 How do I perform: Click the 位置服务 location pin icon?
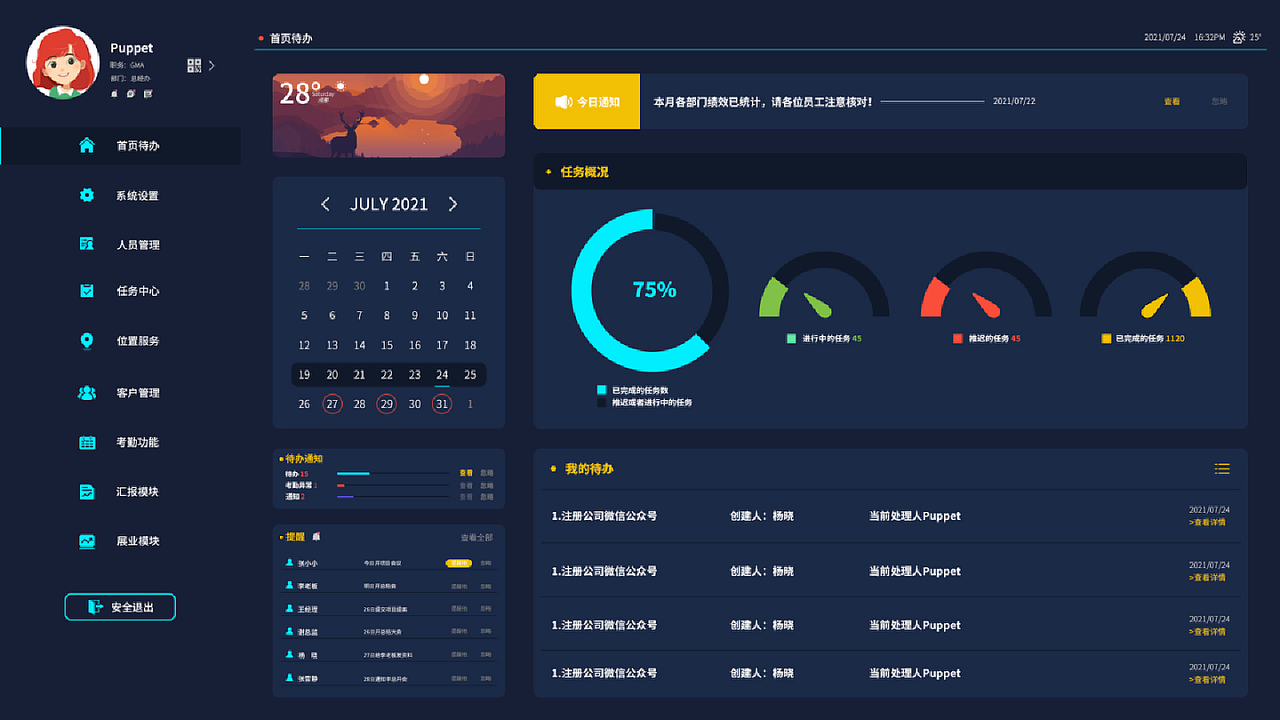(x=87, y=341)
